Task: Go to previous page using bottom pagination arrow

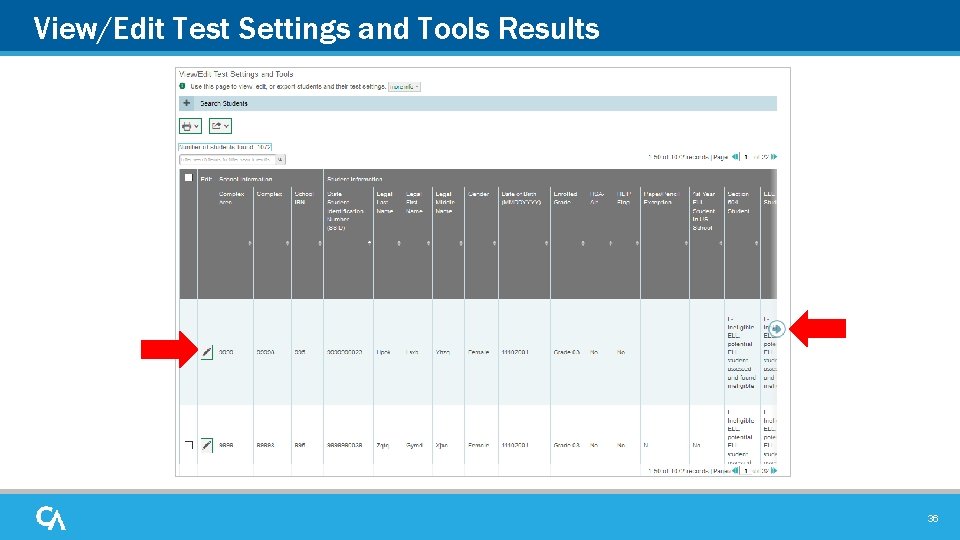Action: 735,471
